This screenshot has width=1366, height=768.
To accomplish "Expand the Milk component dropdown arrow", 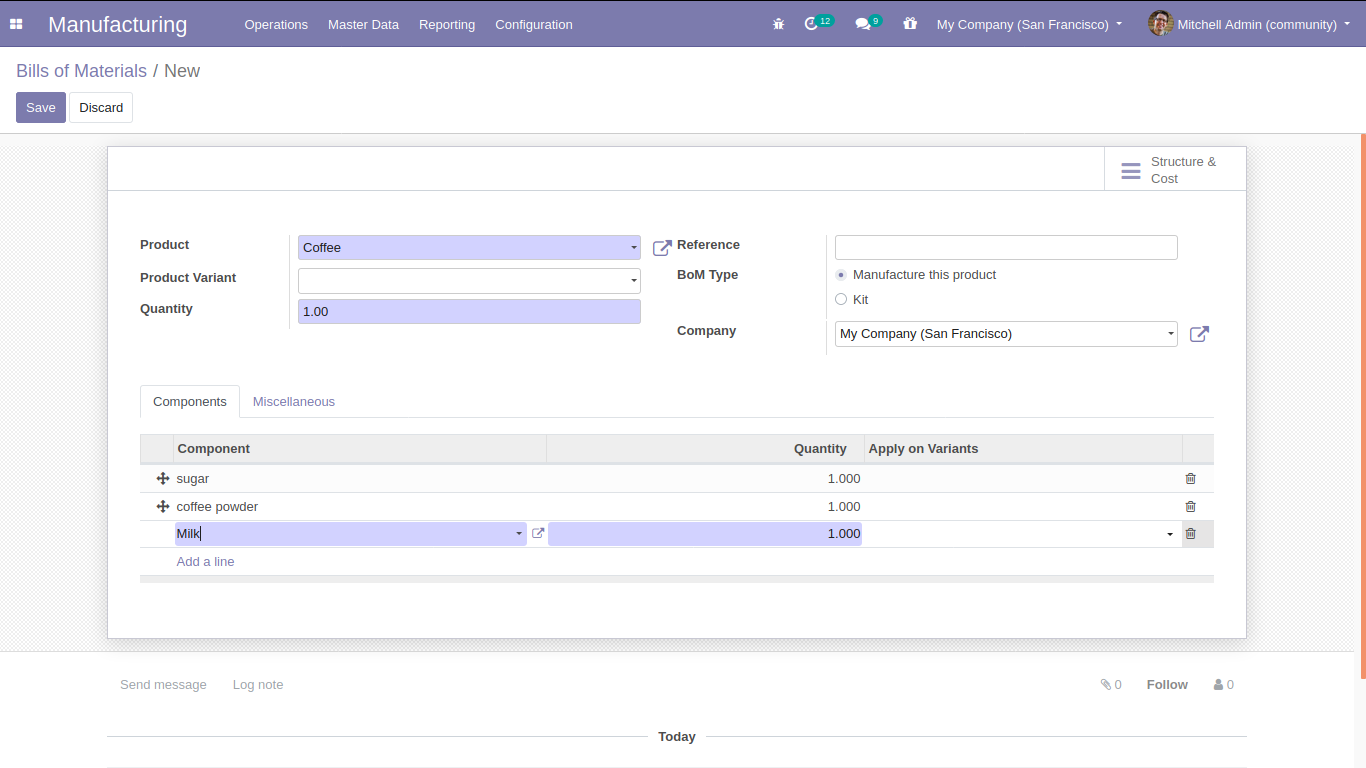I will coord(519,534).
